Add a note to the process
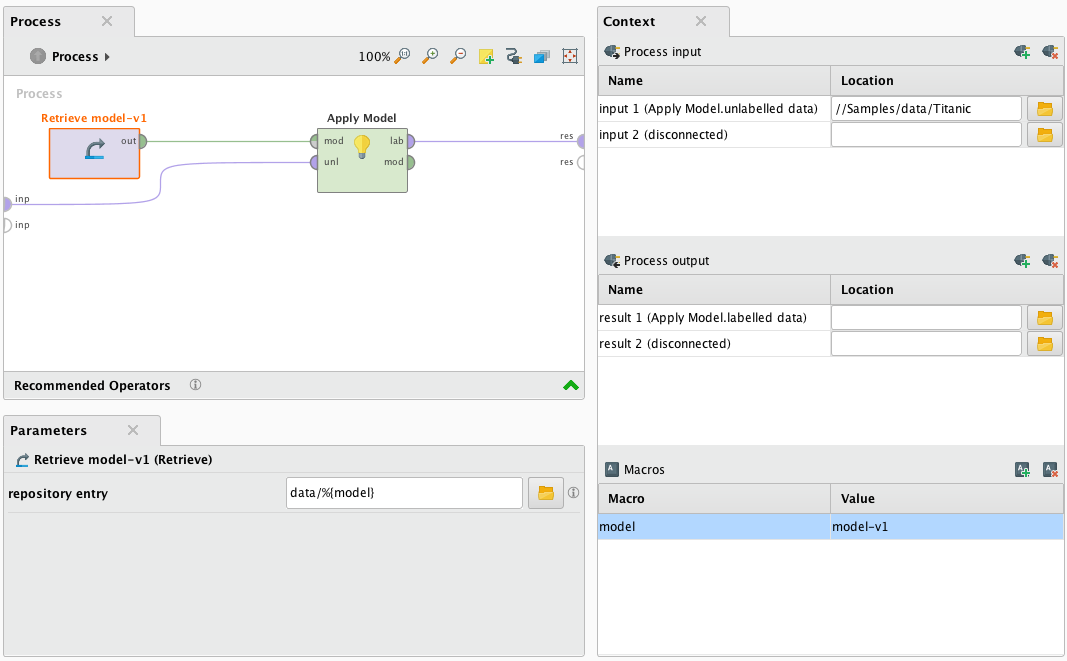Viewport: 1067px width, 661px height. click(x=486, y=57)
